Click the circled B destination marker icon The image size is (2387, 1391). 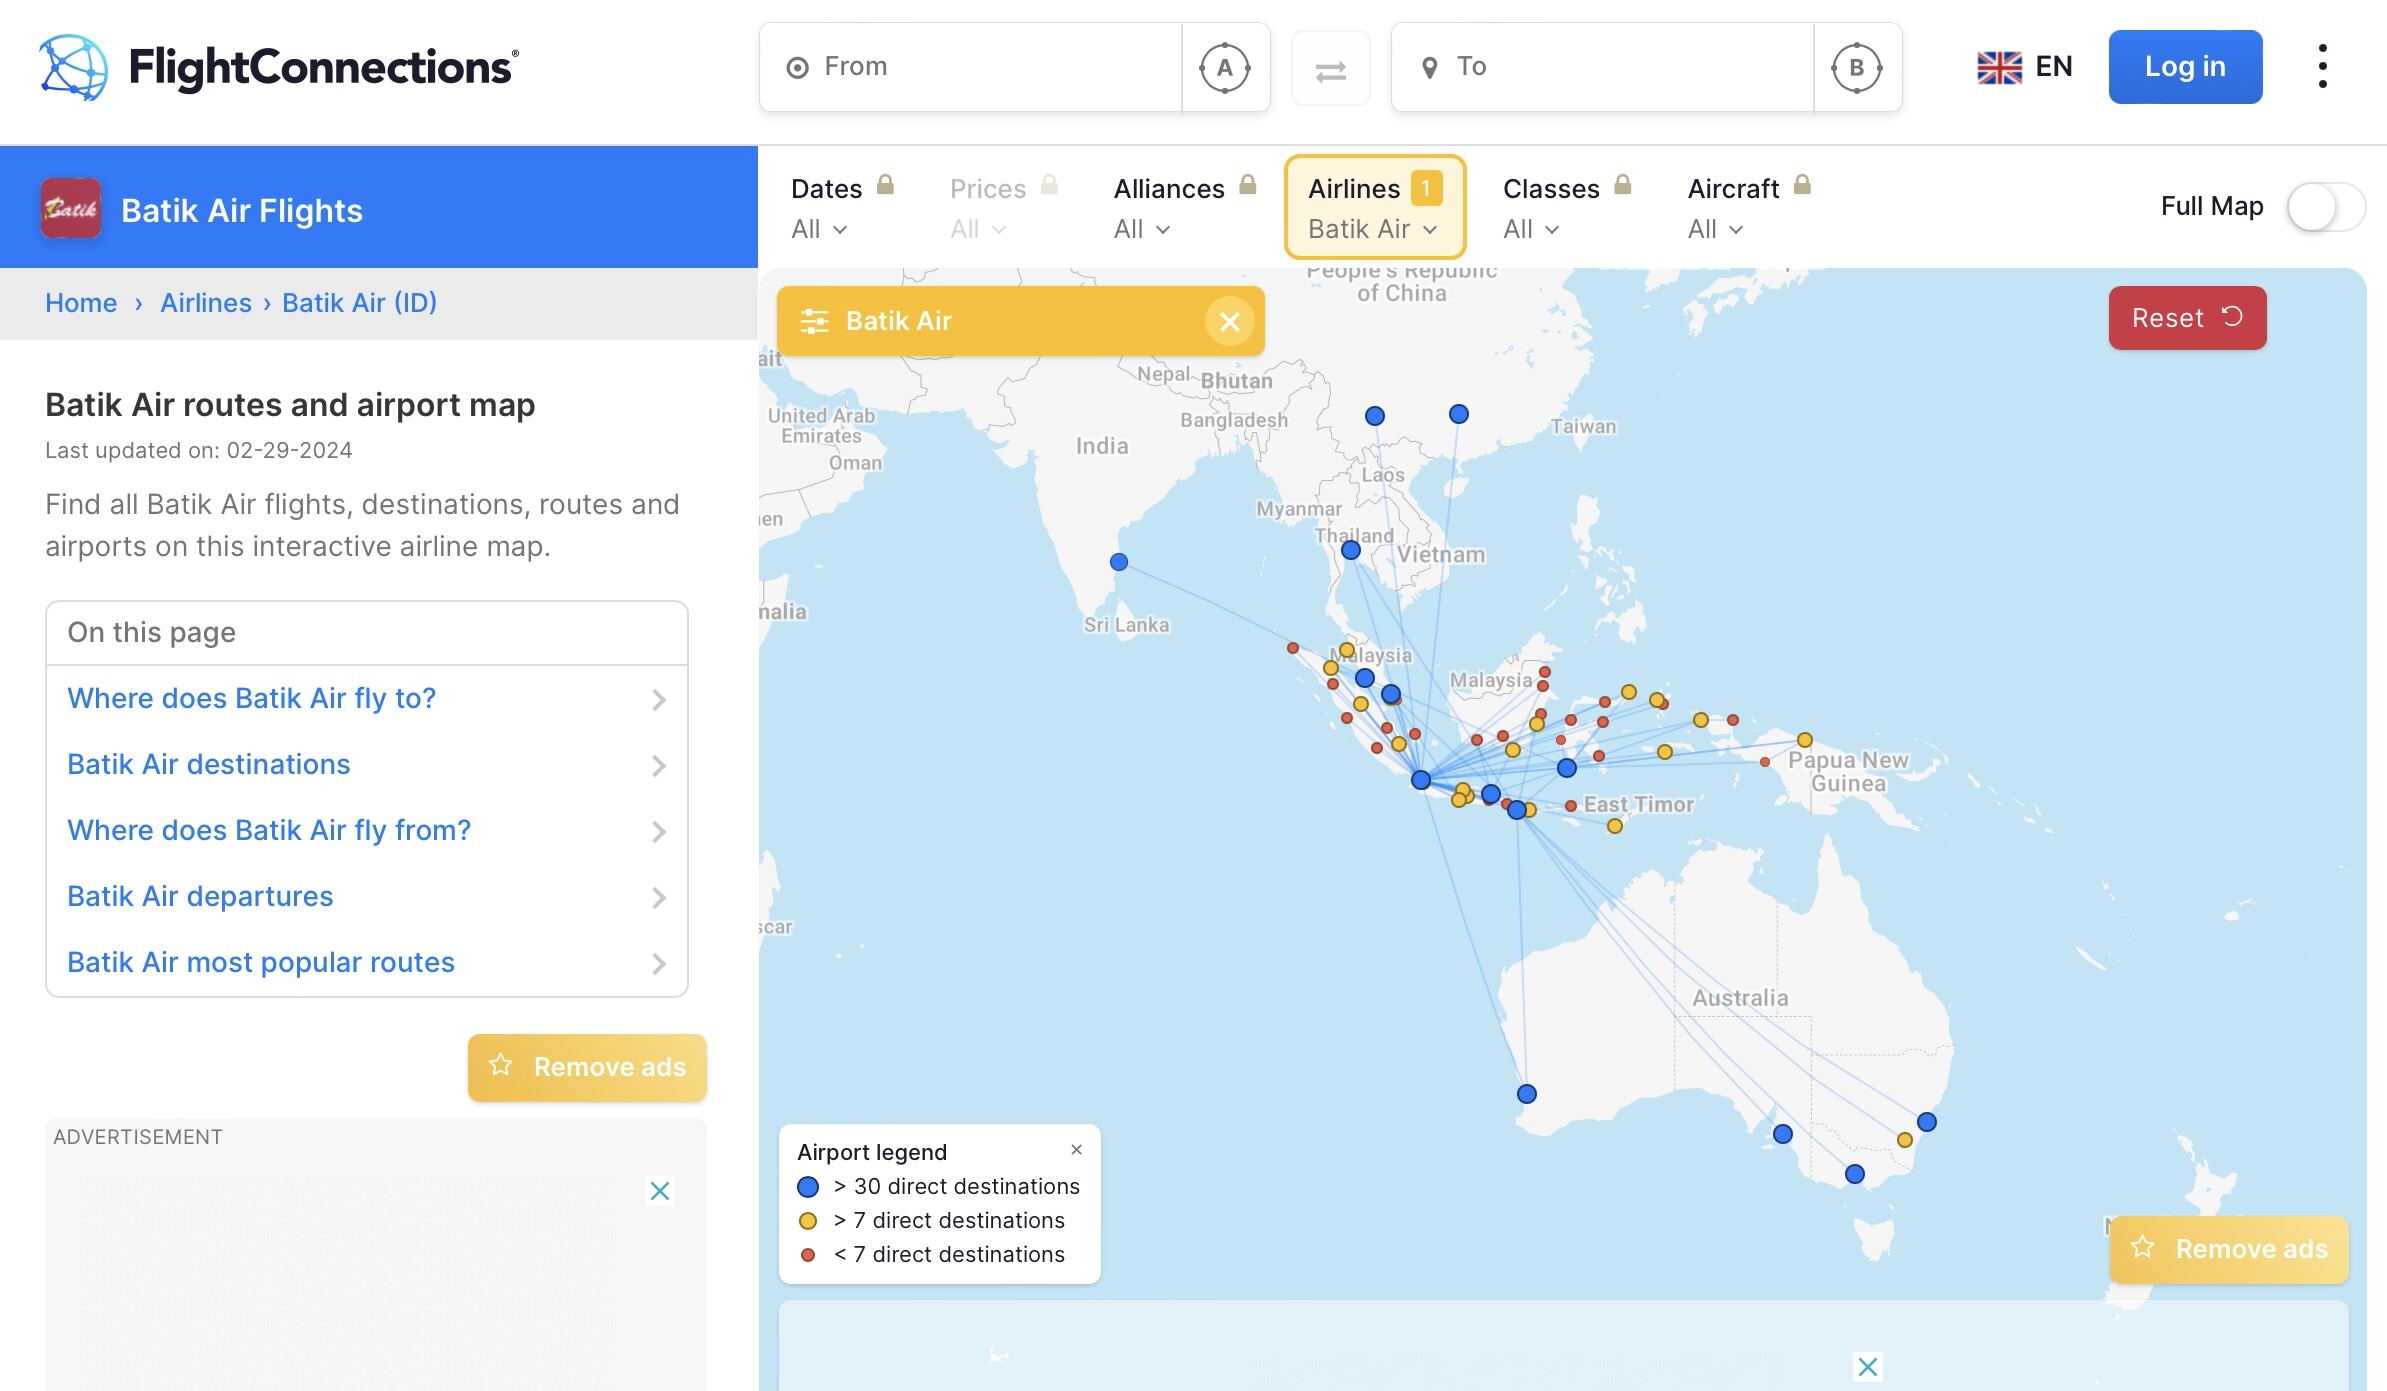(1856, 68)
